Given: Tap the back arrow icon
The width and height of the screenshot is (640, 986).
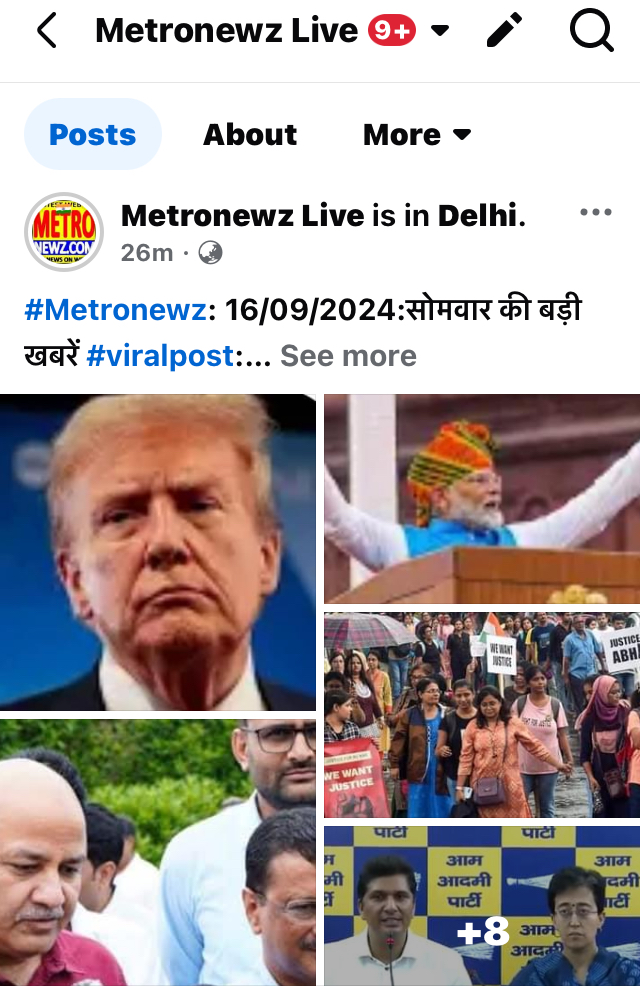Looking at the screenshot, I should point(47,31).
